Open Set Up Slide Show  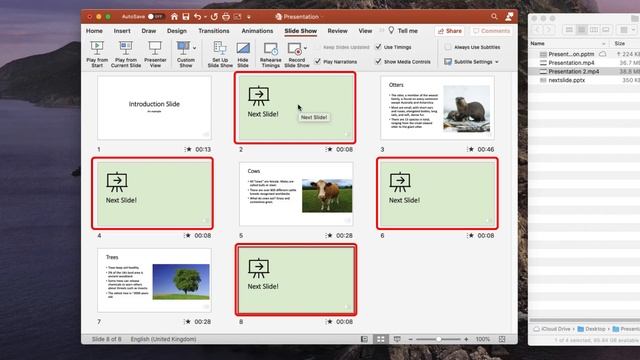coord(220,53)
